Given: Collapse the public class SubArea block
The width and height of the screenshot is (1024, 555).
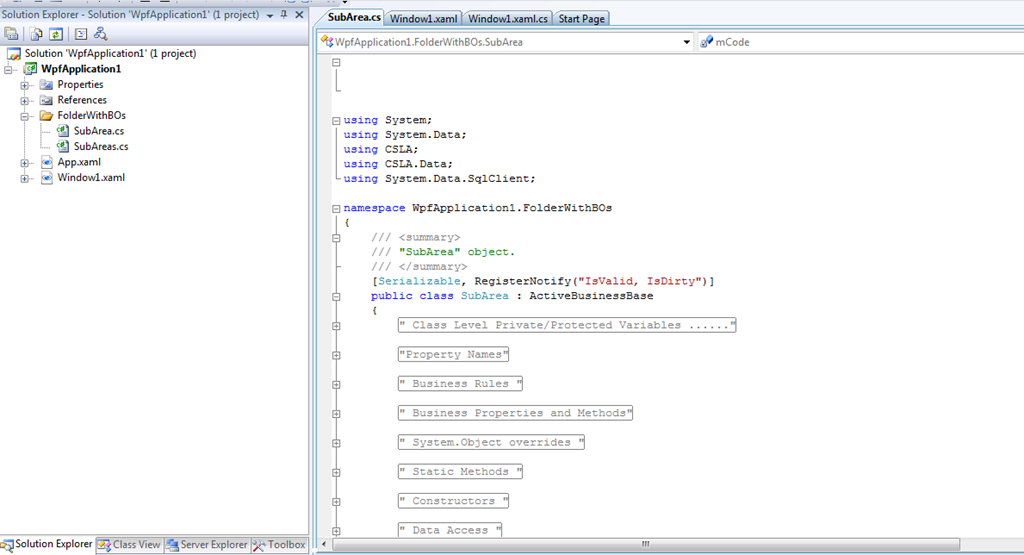Looking at the screenshot, I should [336, 296].
